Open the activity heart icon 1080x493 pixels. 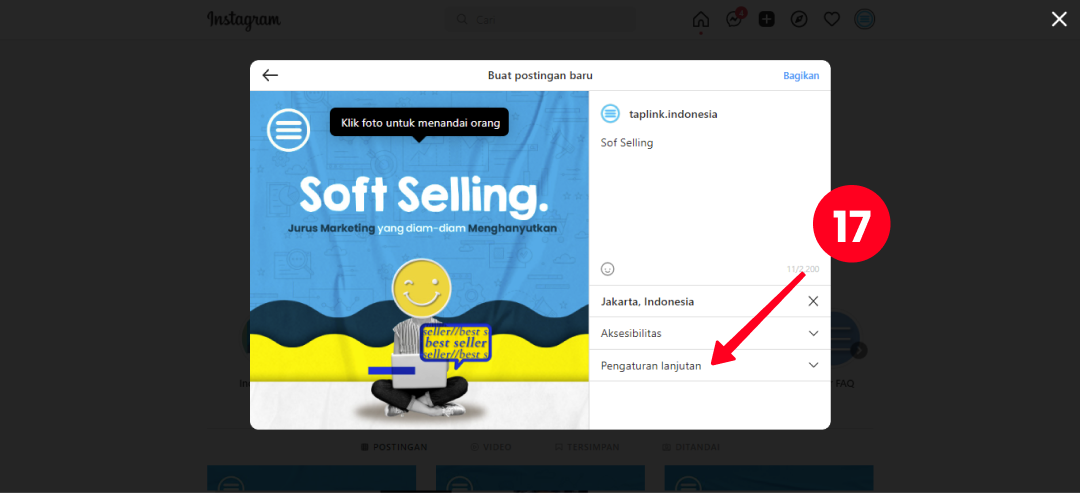point(832,19)
